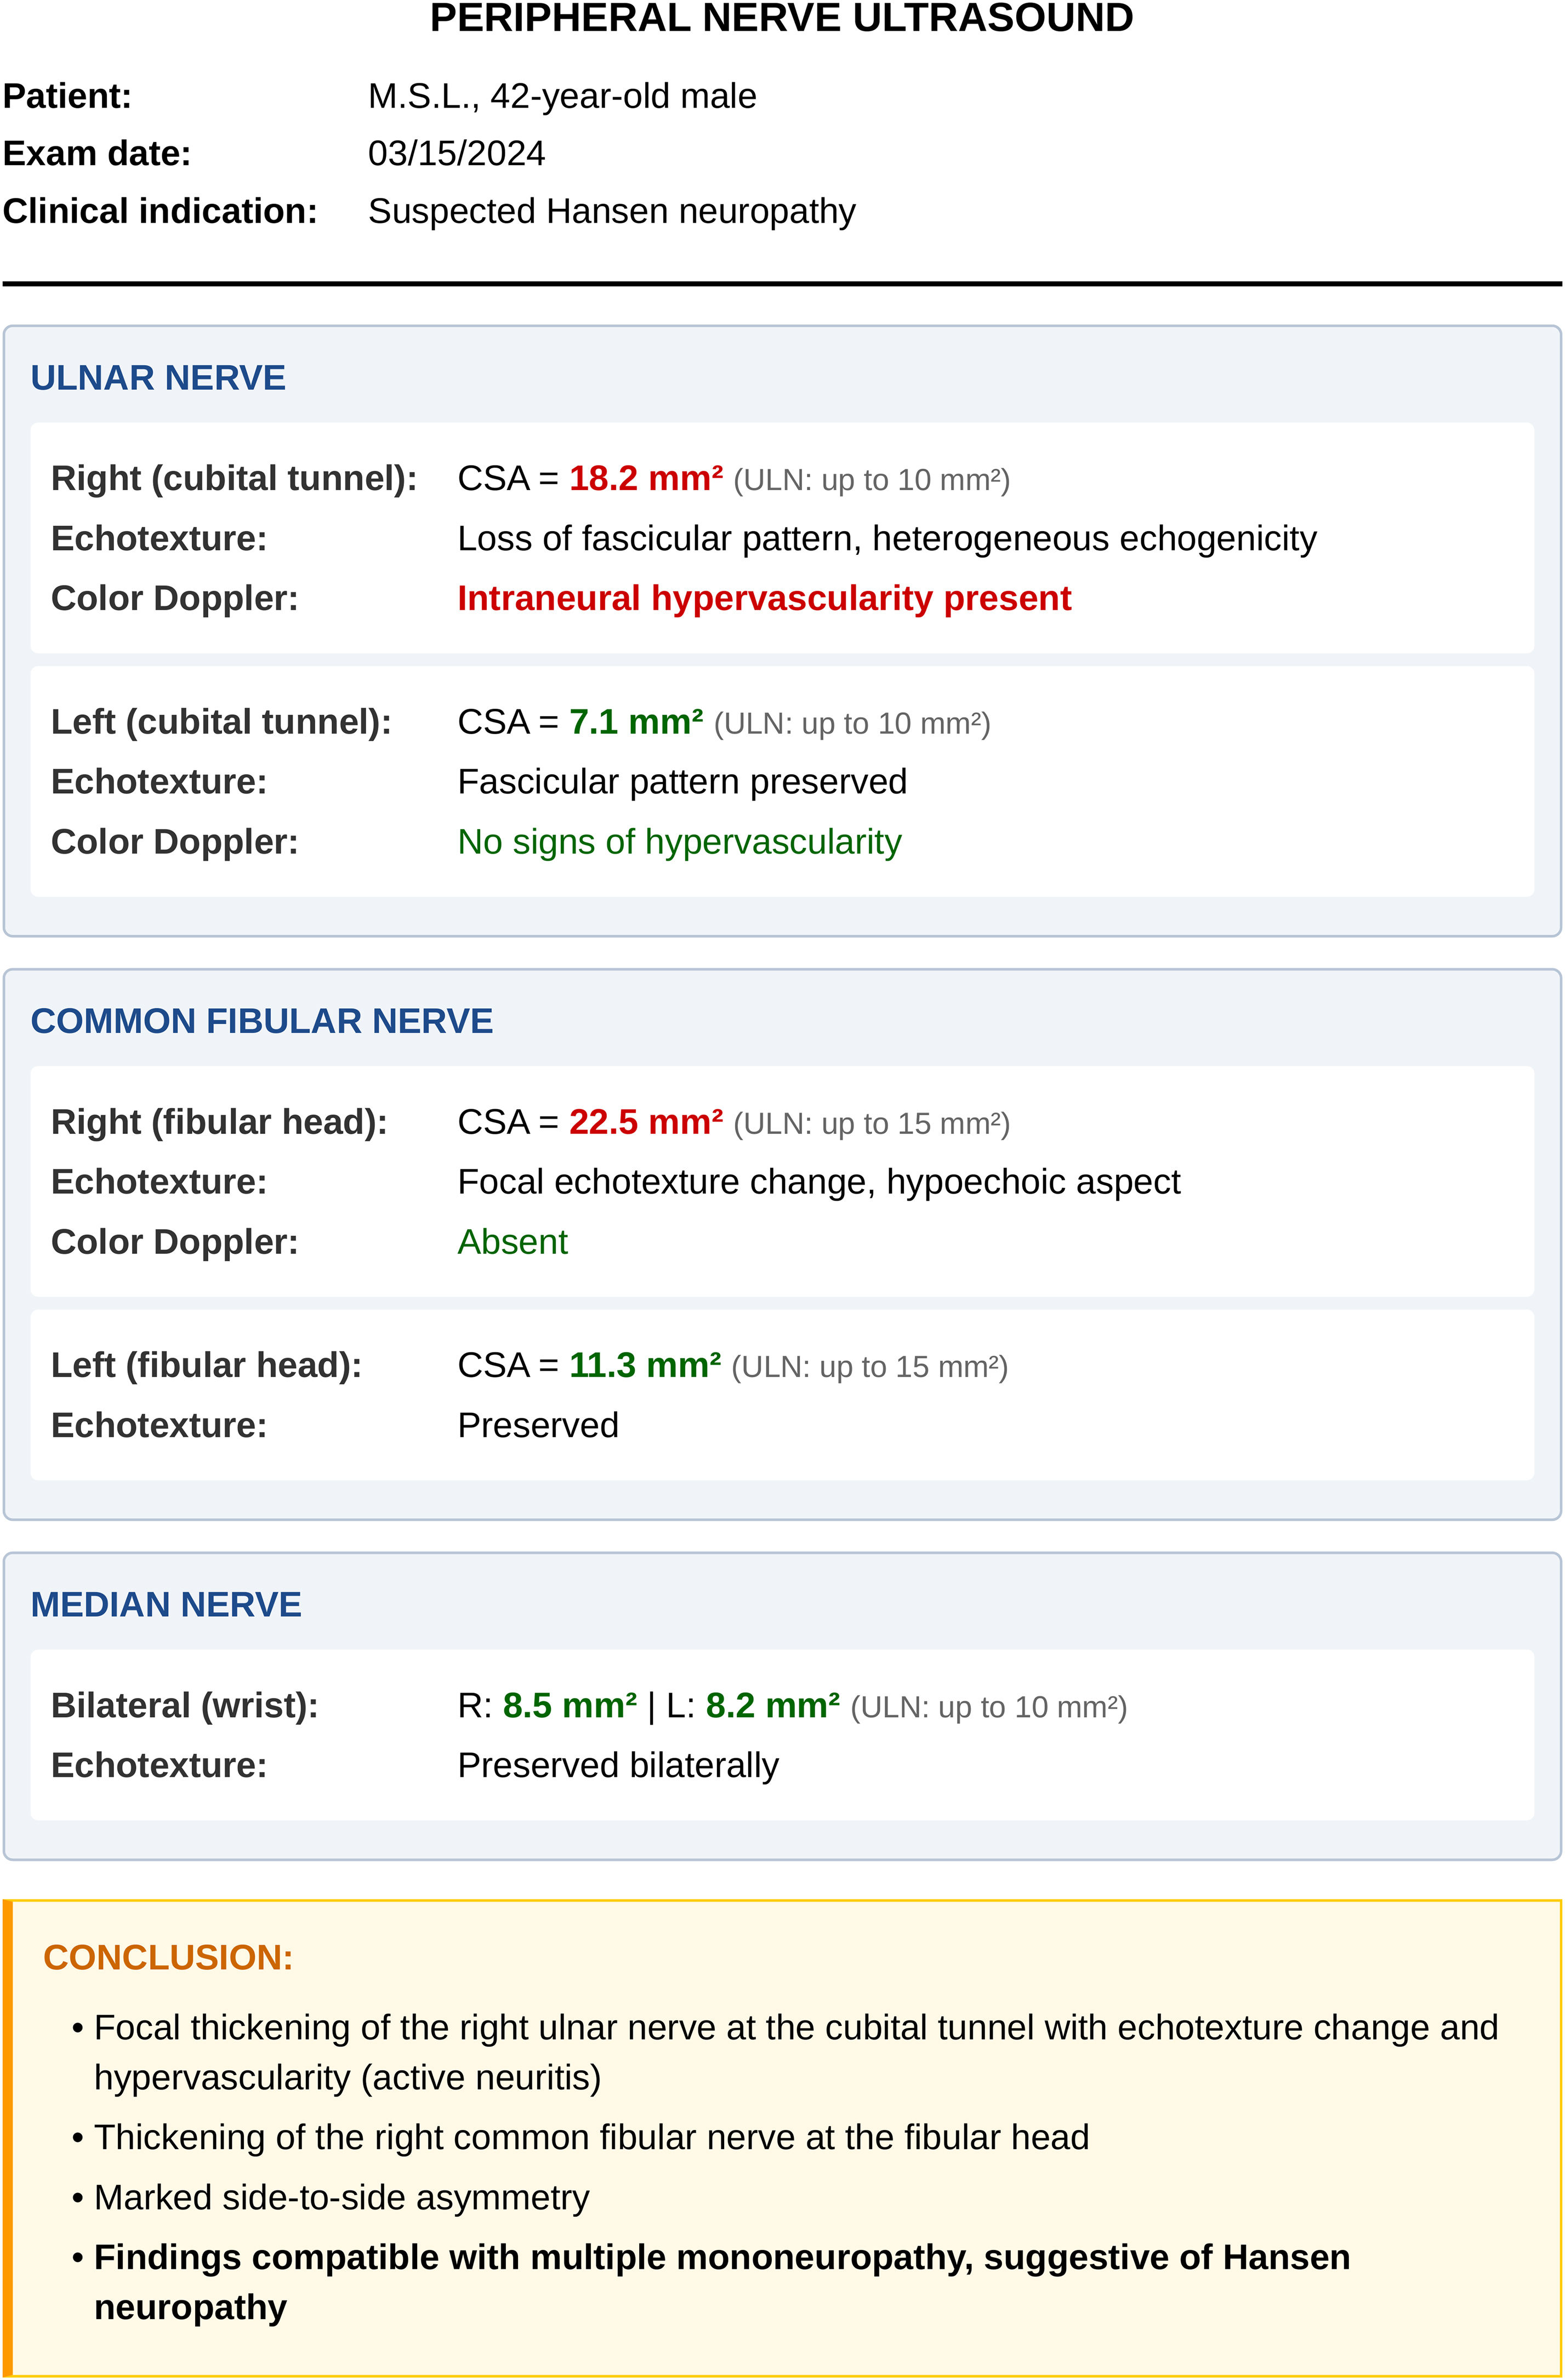Click the Median Nerve section heading
Screen dimensions: 1565x2380
coord(166,1605)
